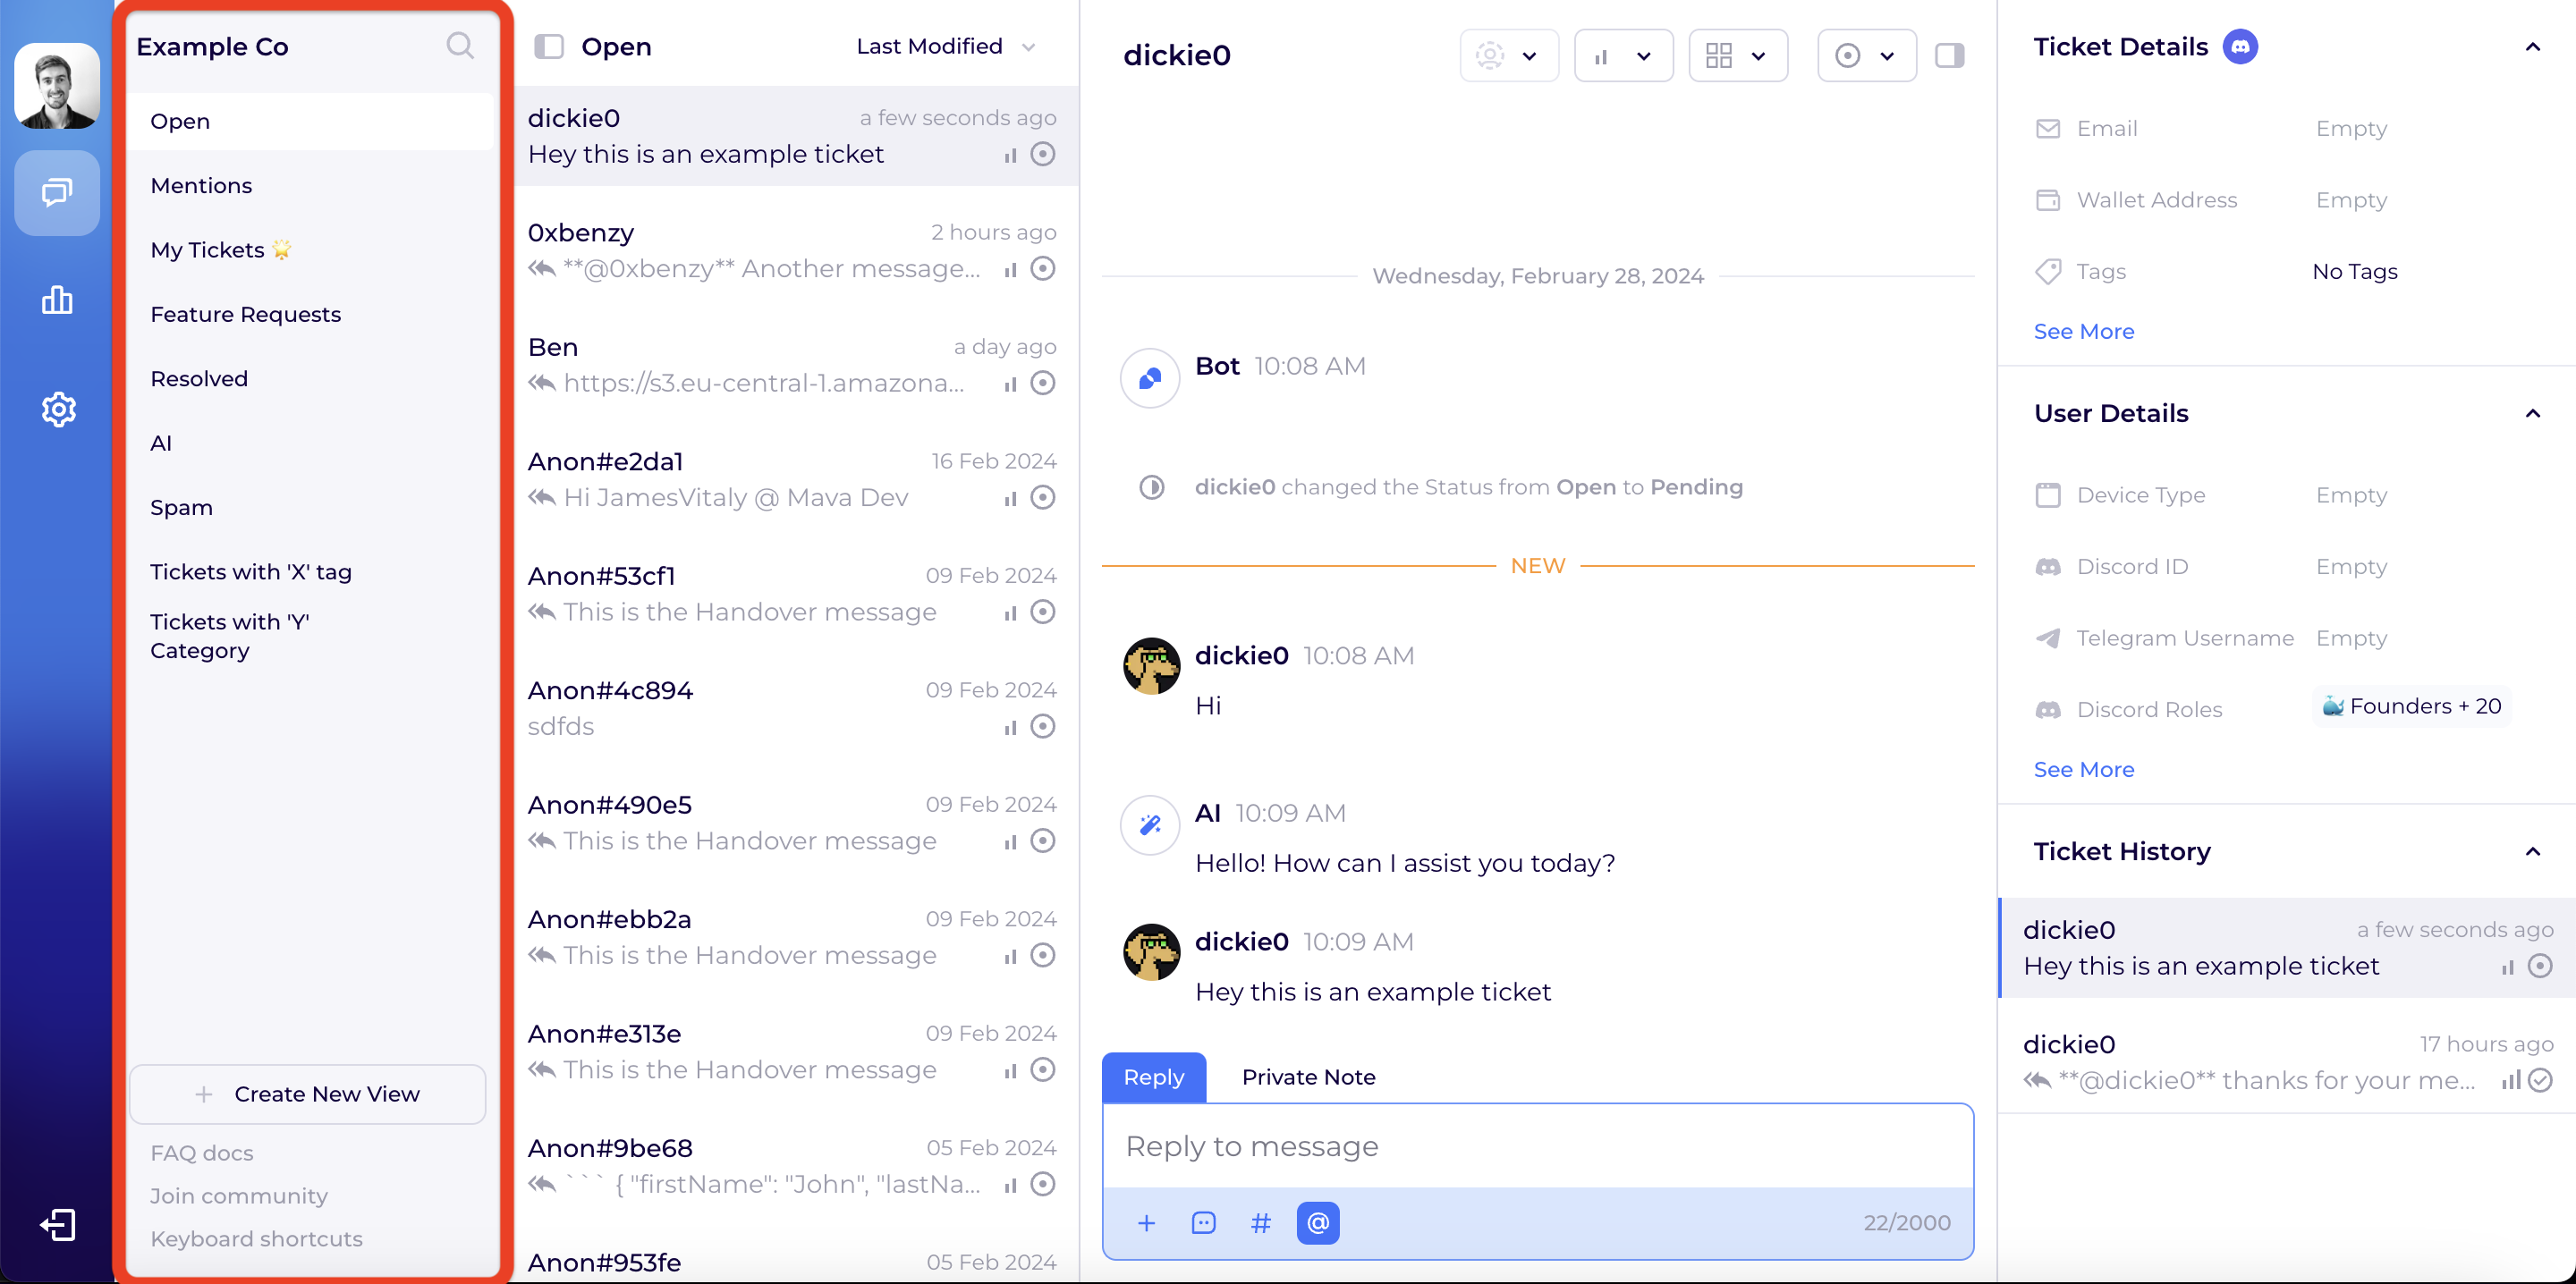Select the Feature Requests view
This screenshot has height=1284, width=2576.
click(x=245, y=314)
